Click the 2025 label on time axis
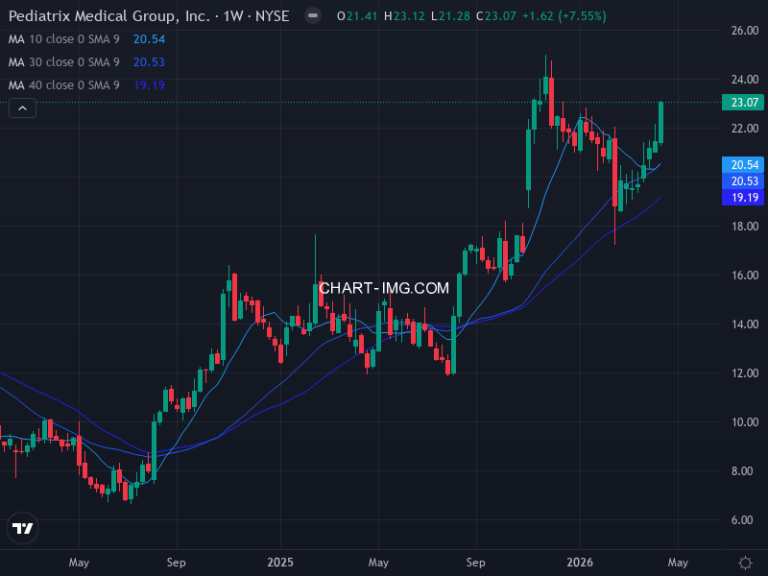 coord(280,562)
